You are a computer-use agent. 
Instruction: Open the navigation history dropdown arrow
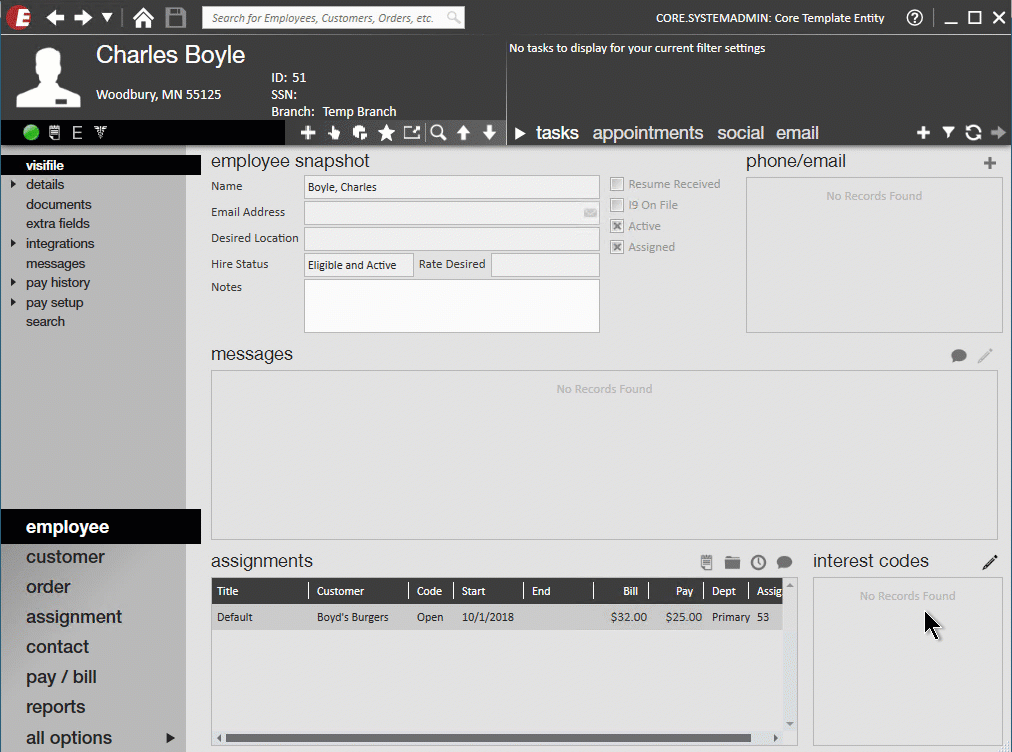107,18
